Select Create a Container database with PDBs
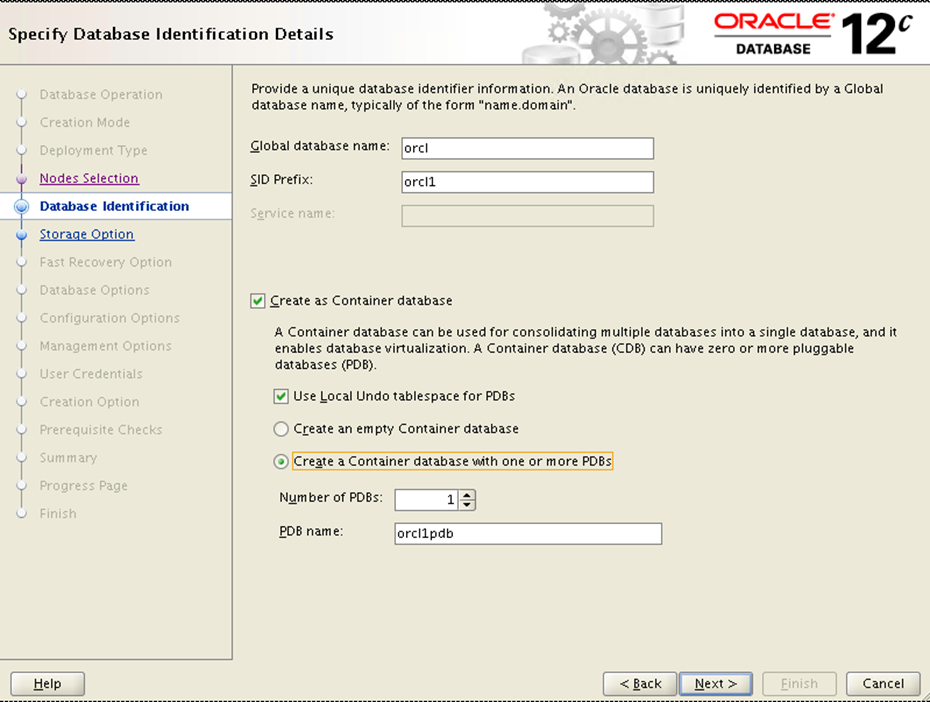This screenshot has width=930, height=702. (281, 462)
